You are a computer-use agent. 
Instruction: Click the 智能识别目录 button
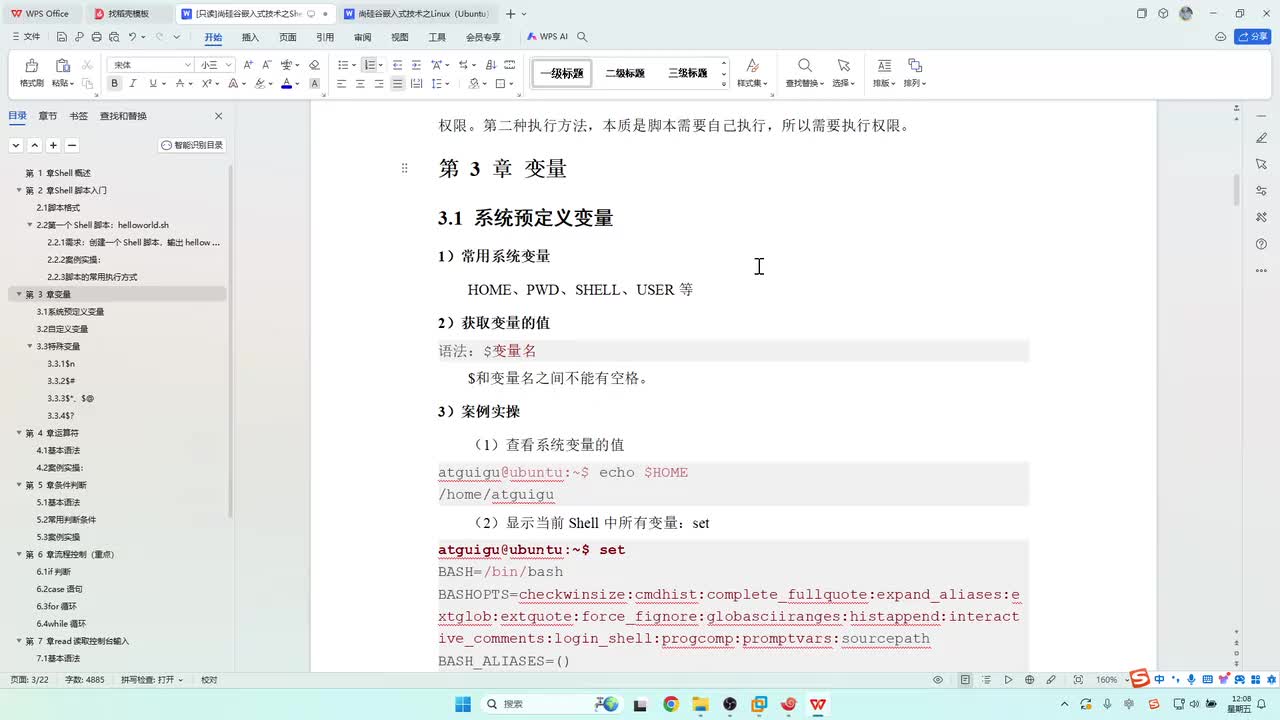(x=192, y=145)
